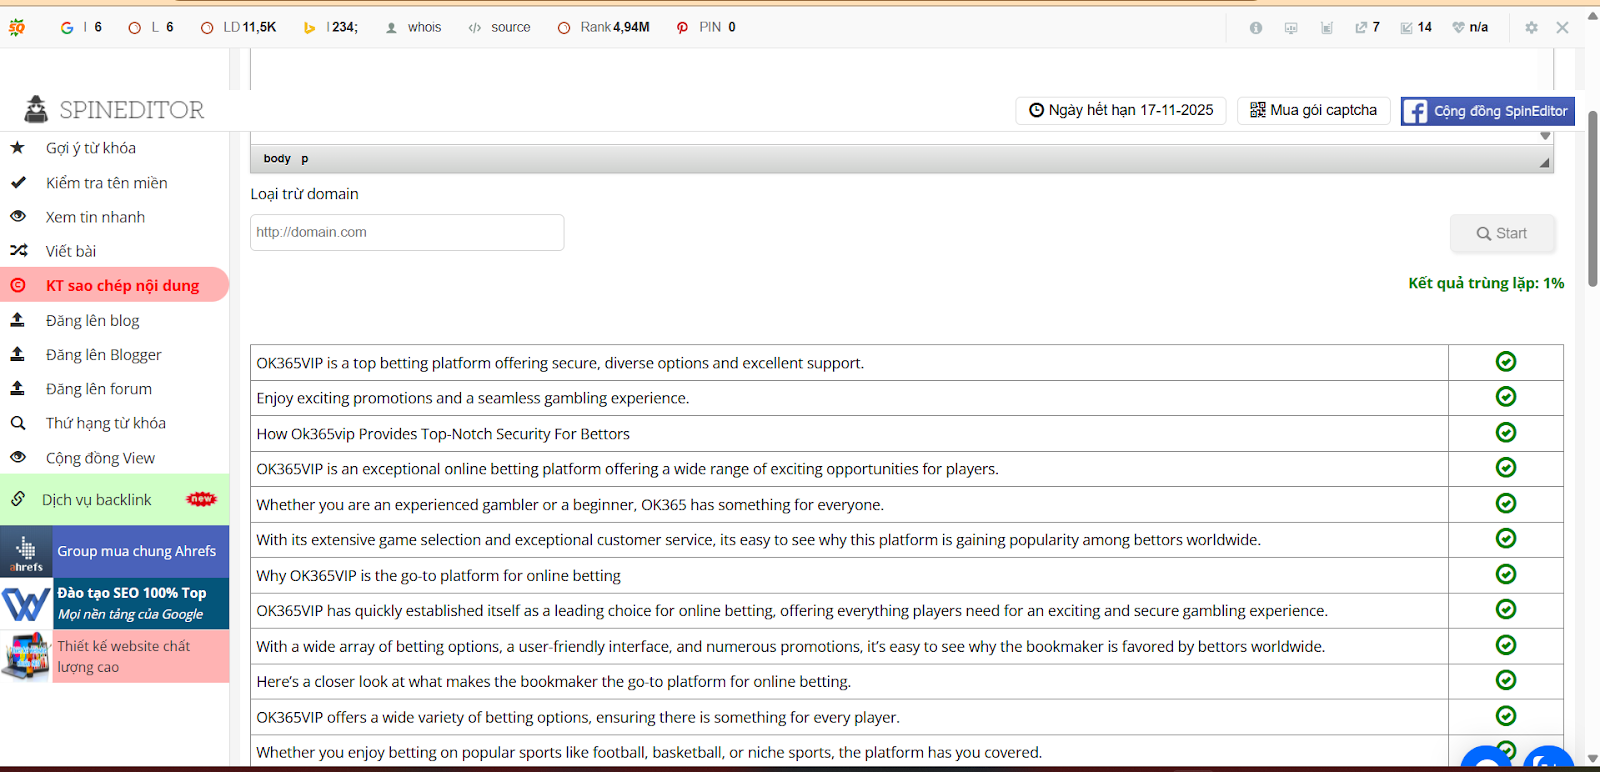Click check icon for 'top betting platform' row

[1506, 362]
